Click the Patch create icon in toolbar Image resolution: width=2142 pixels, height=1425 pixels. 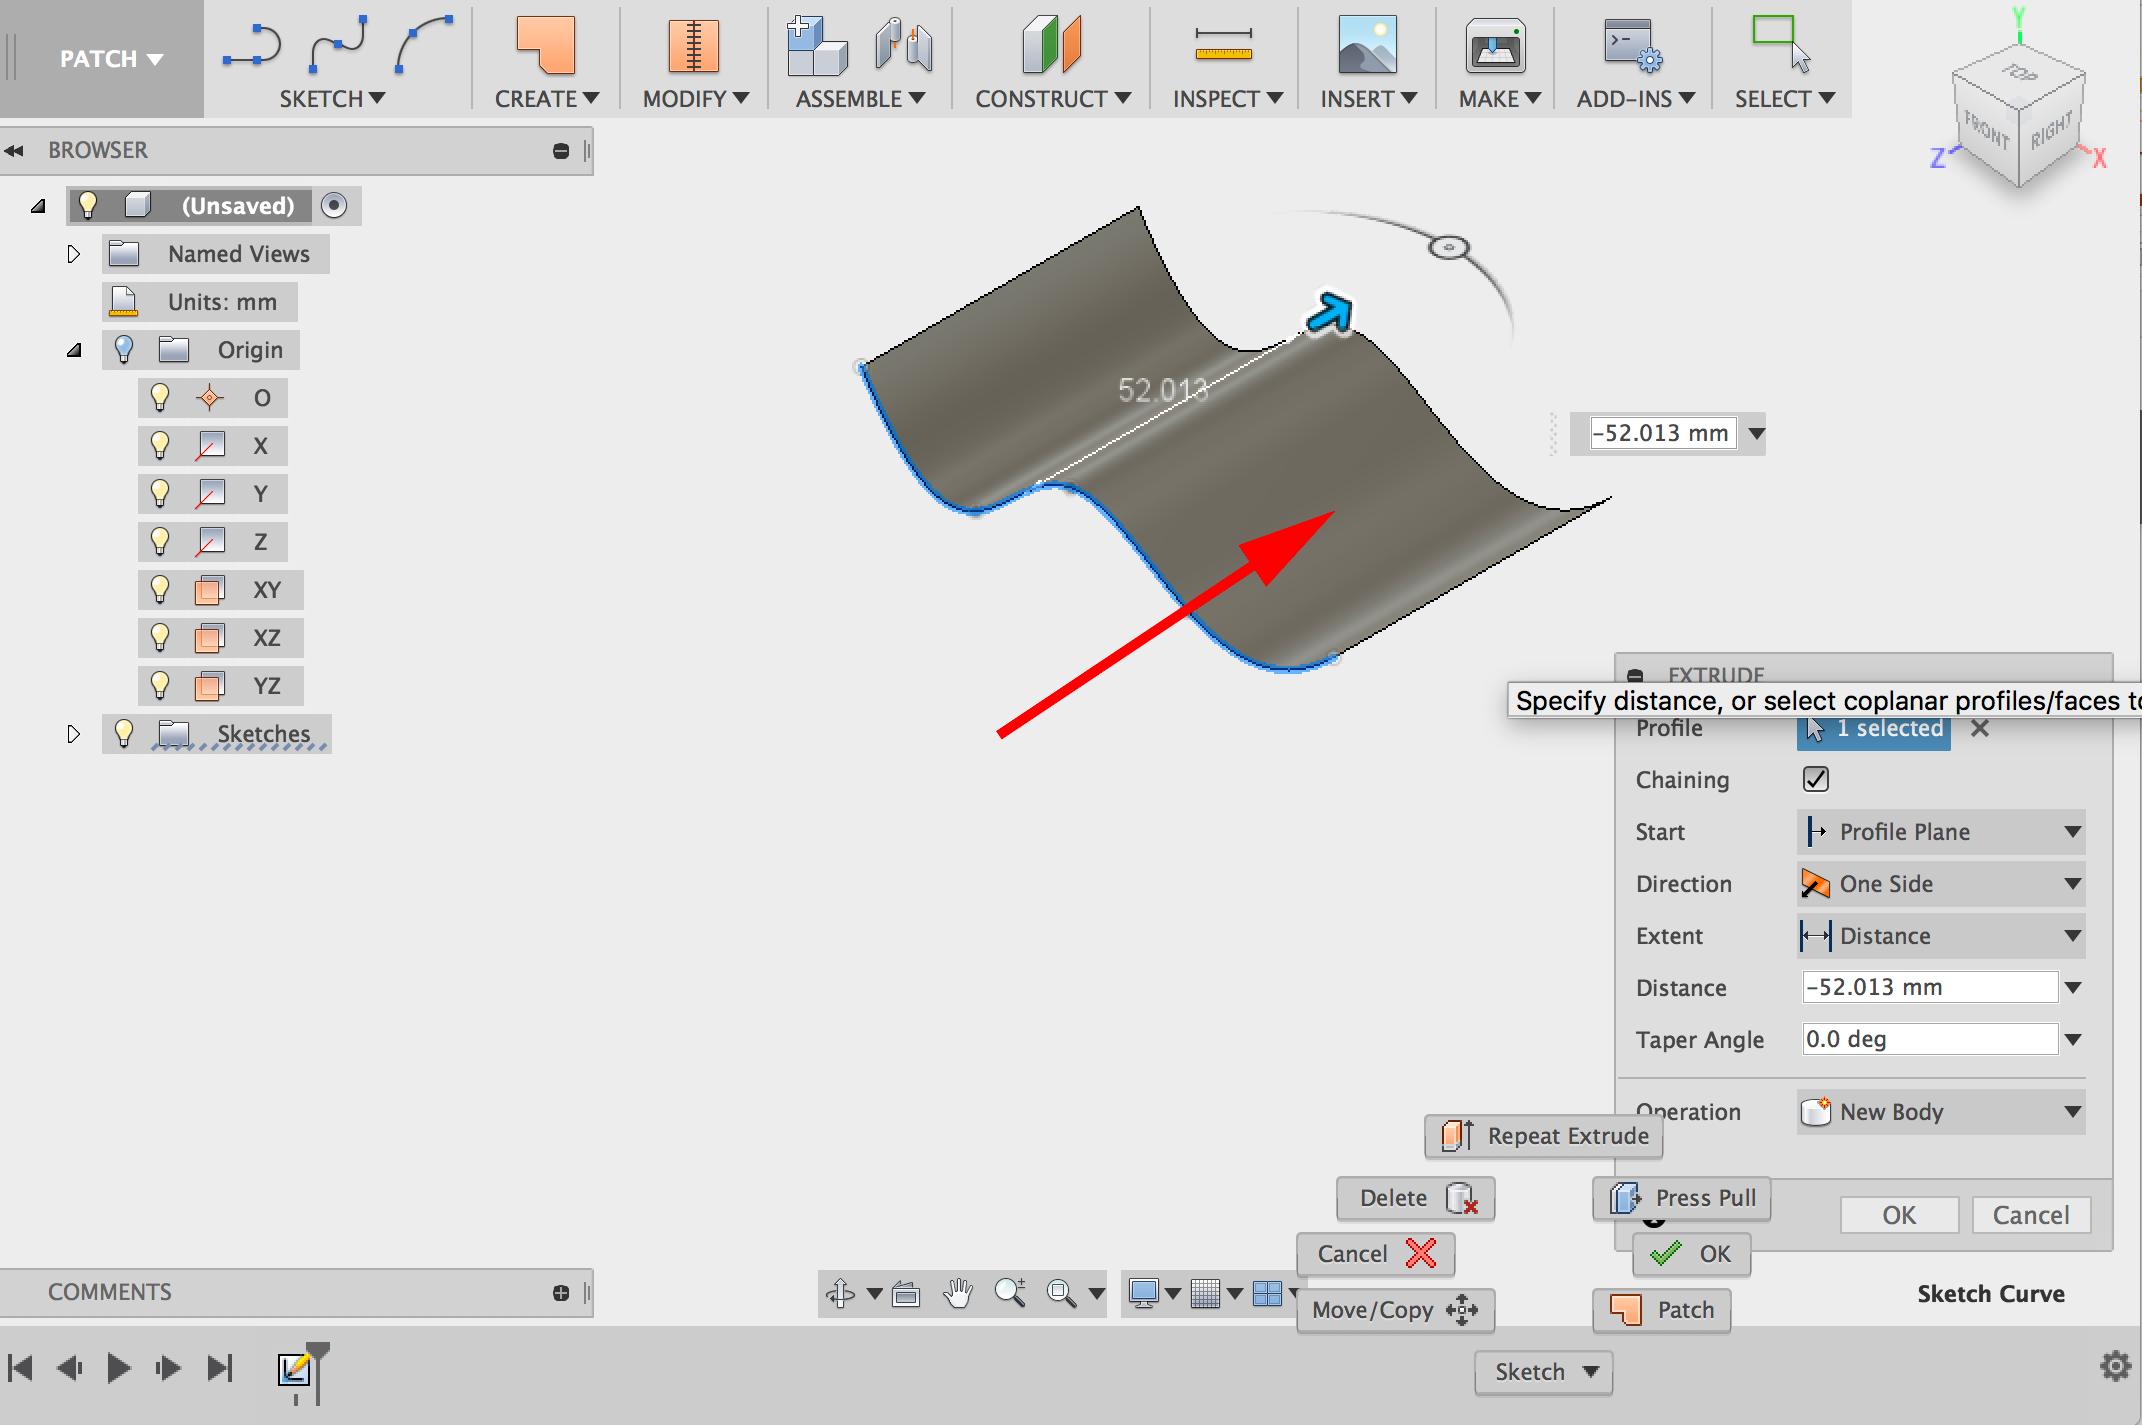[545, 45]
